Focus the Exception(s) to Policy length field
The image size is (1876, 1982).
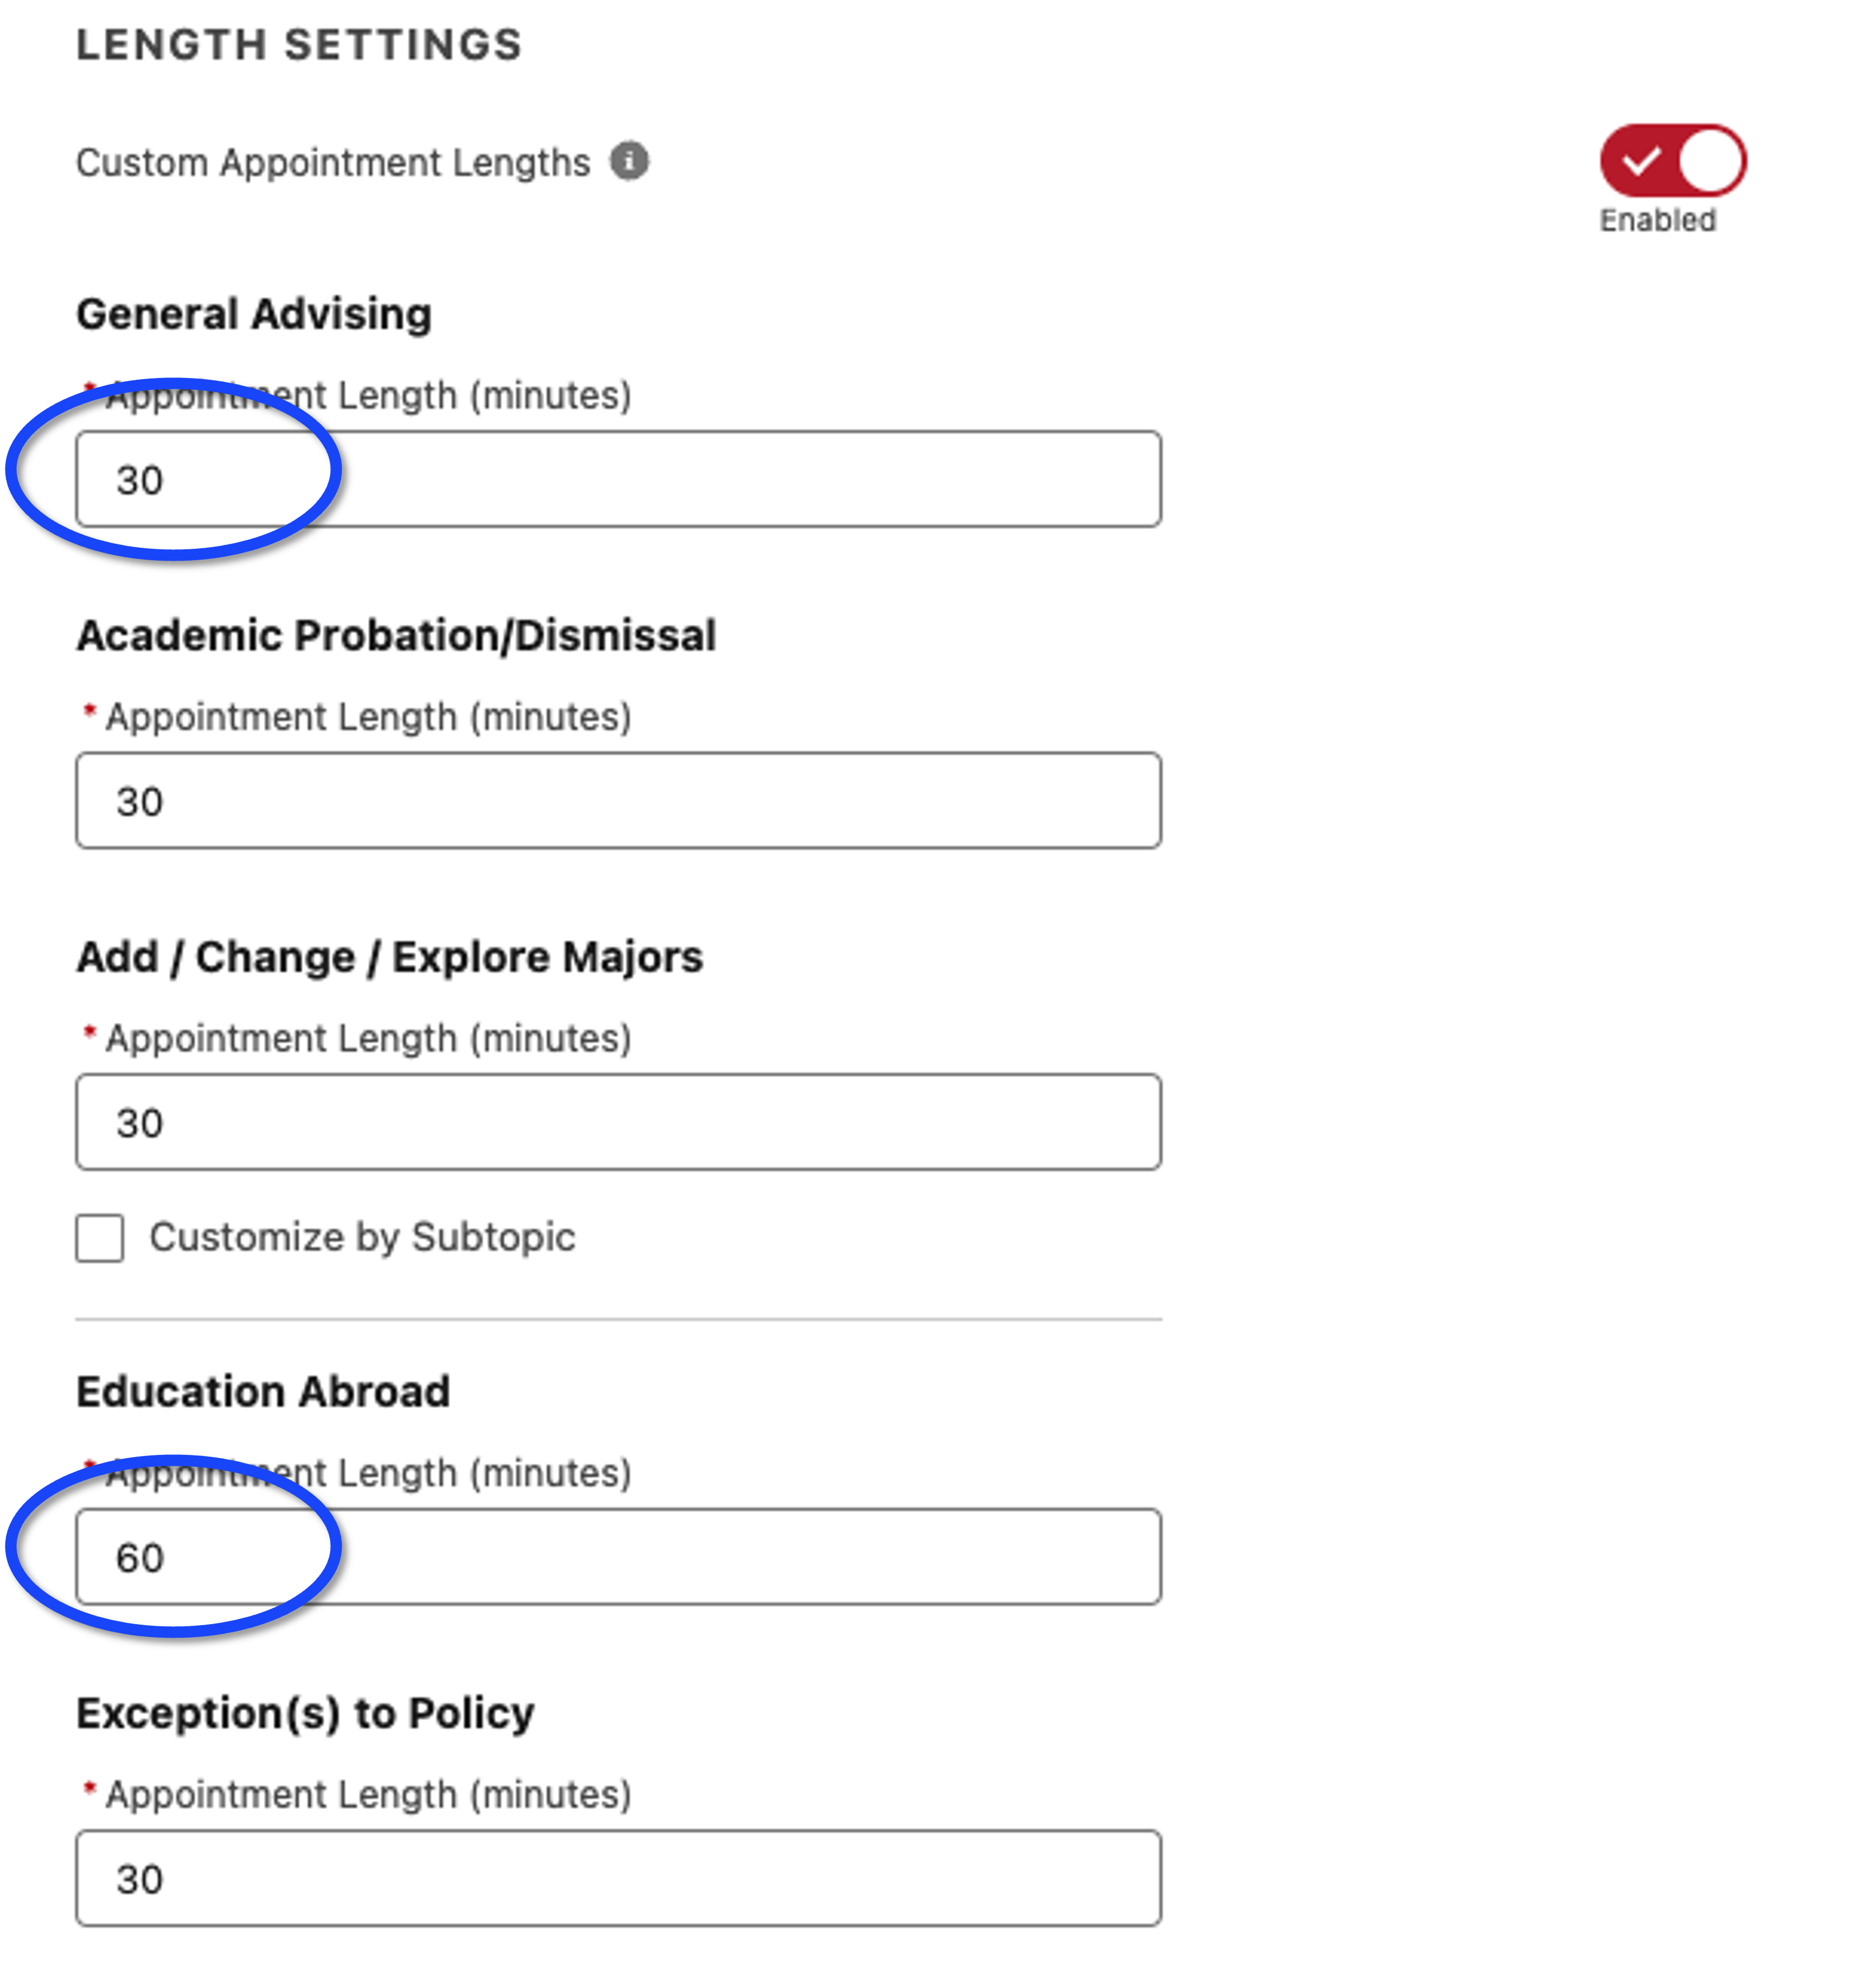pos(618,1879)
